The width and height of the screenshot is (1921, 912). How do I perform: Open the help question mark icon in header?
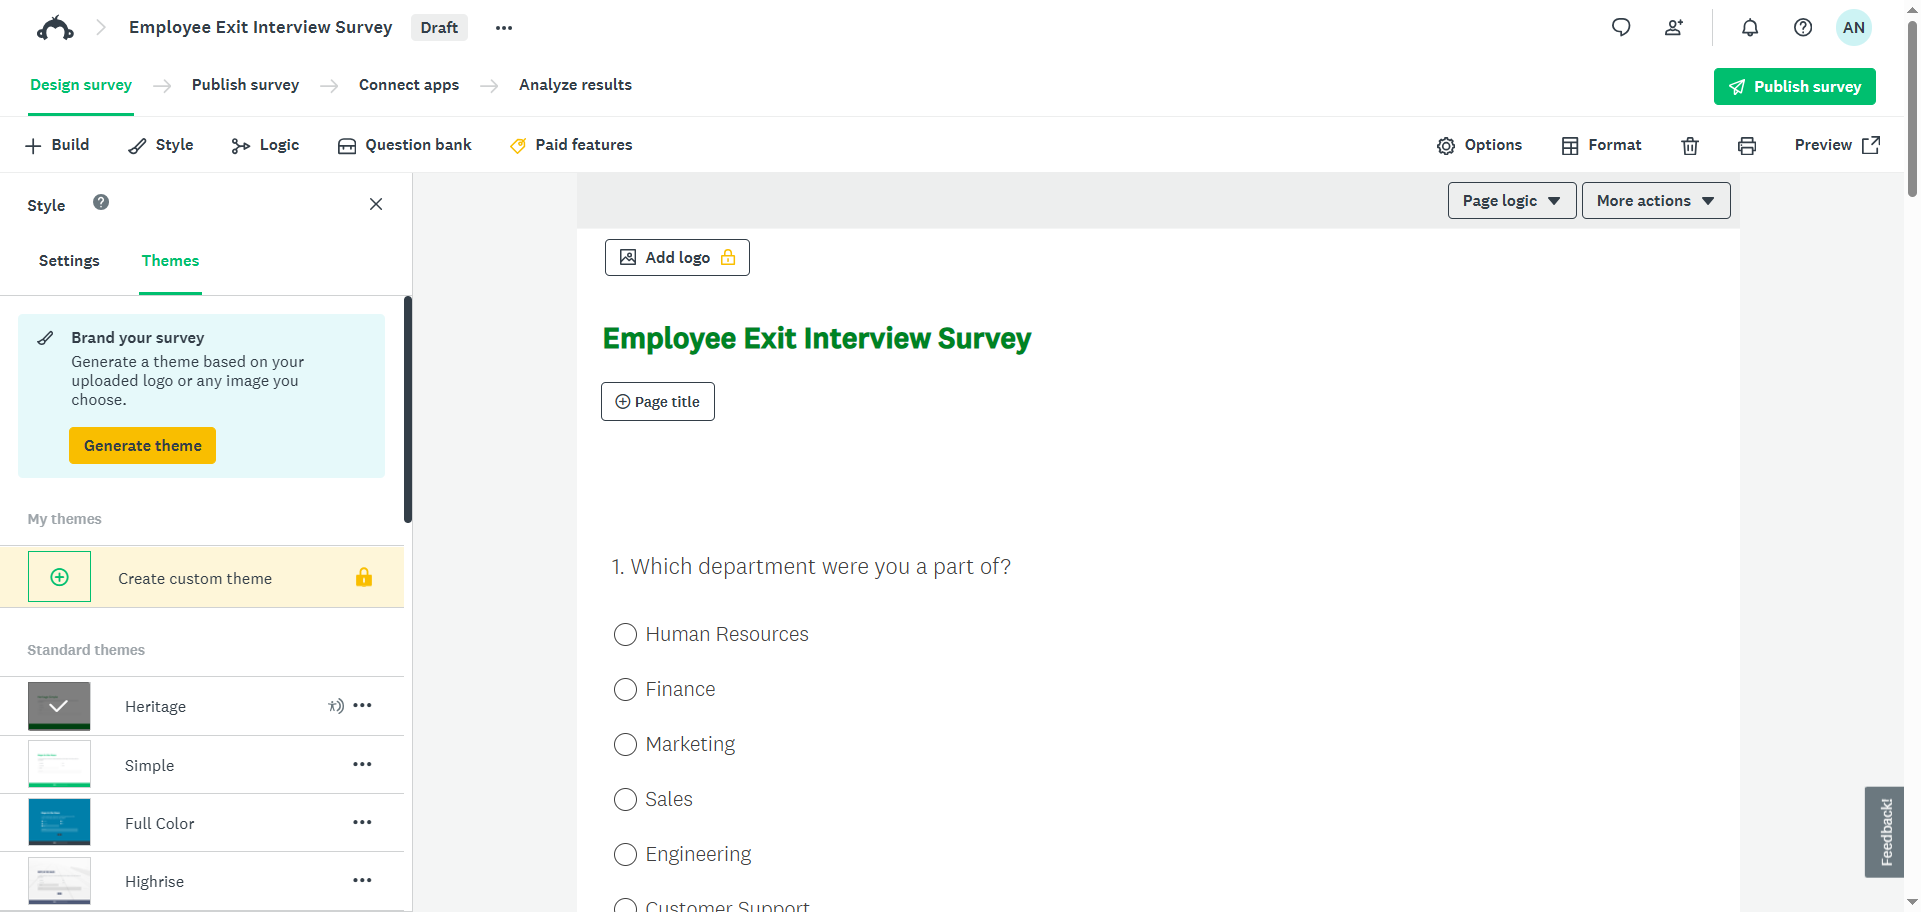click(1803, 28)
